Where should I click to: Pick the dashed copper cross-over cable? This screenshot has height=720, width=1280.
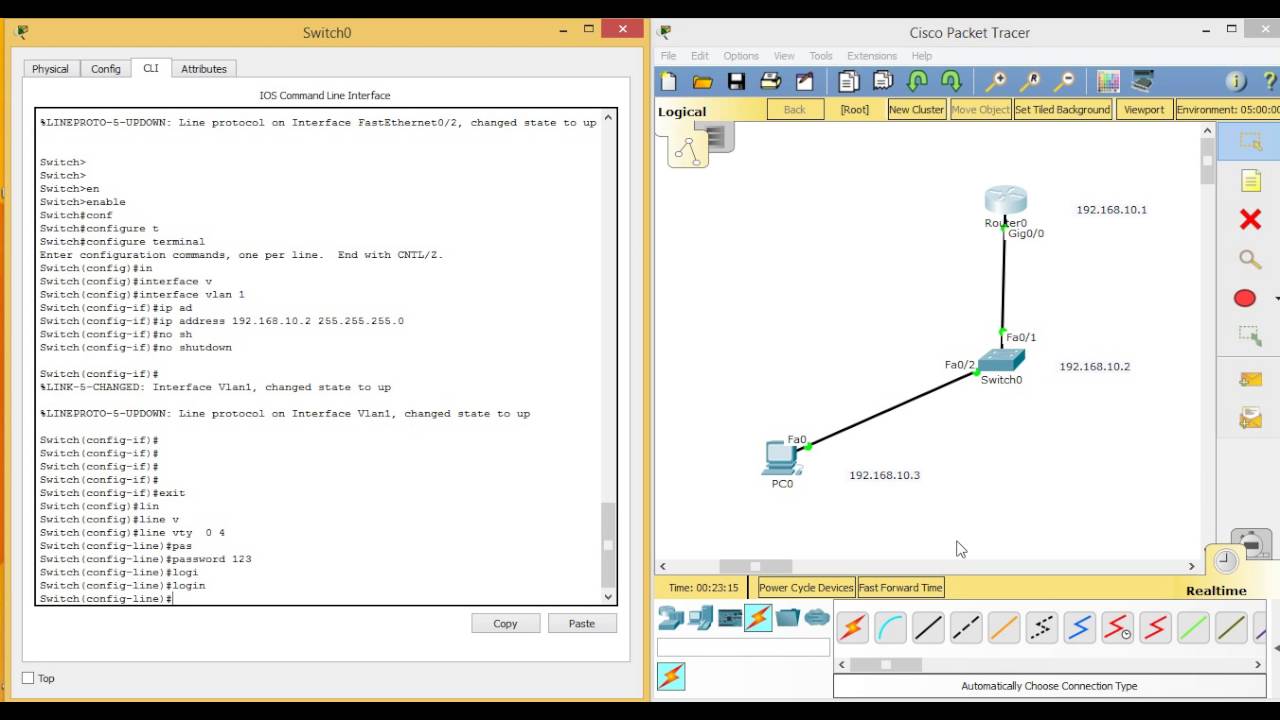[x=966, y=628]
